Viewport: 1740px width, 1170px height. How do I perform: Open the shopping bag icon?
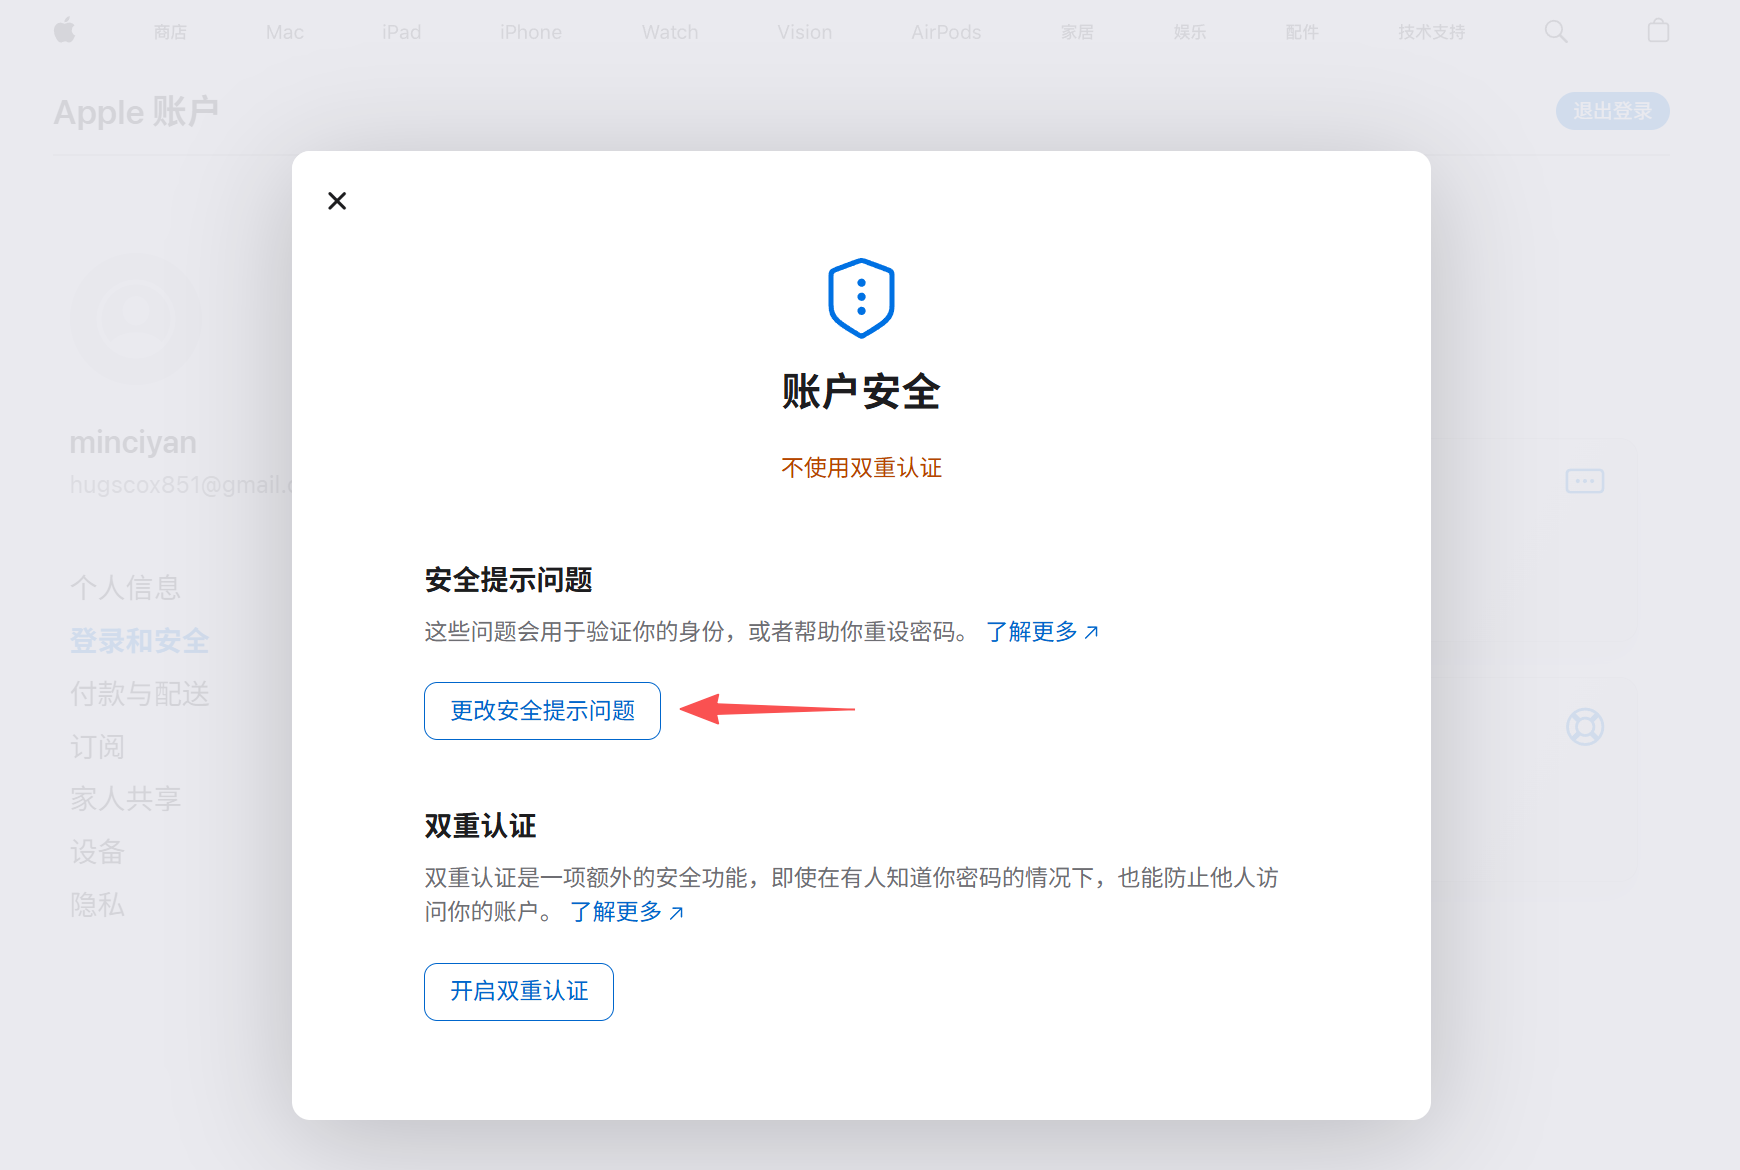click(1658, 31)
